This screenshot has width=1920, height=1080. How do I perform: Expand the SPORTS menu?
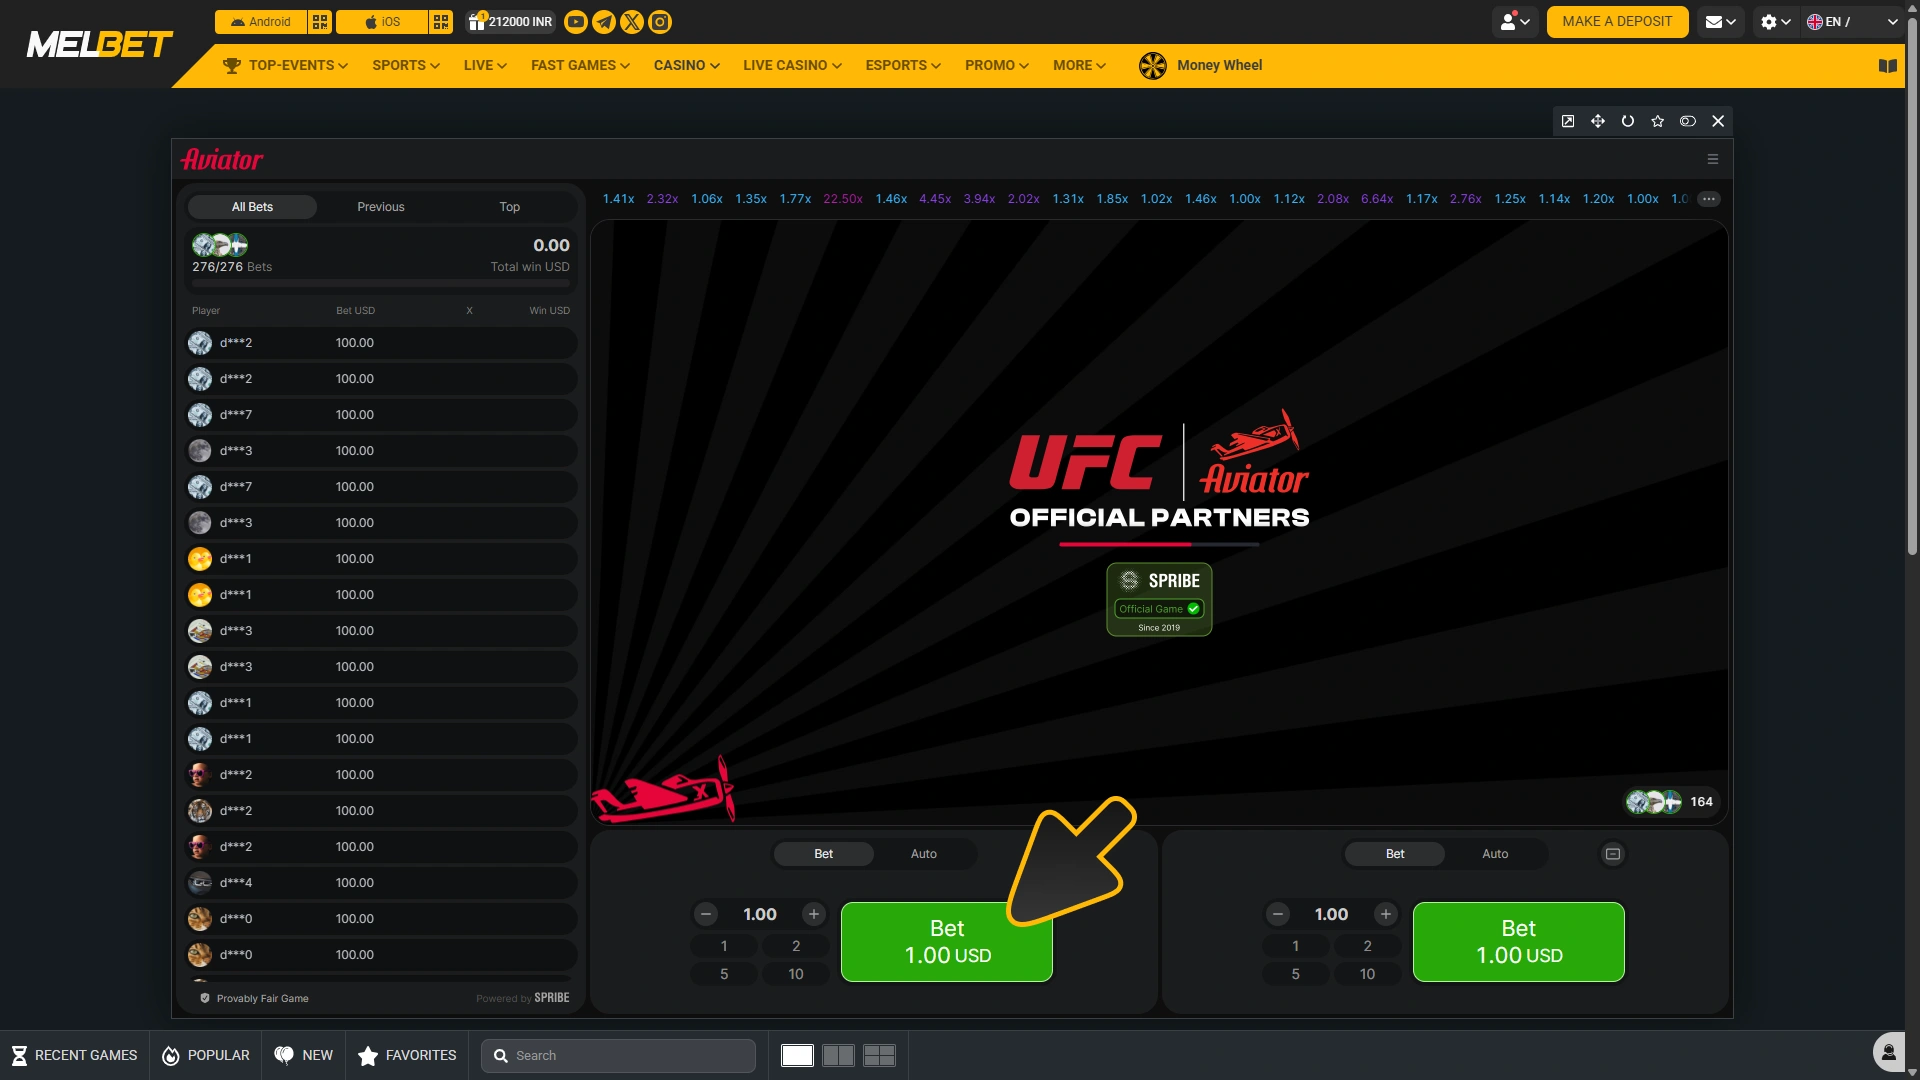(x=406, y=66)
